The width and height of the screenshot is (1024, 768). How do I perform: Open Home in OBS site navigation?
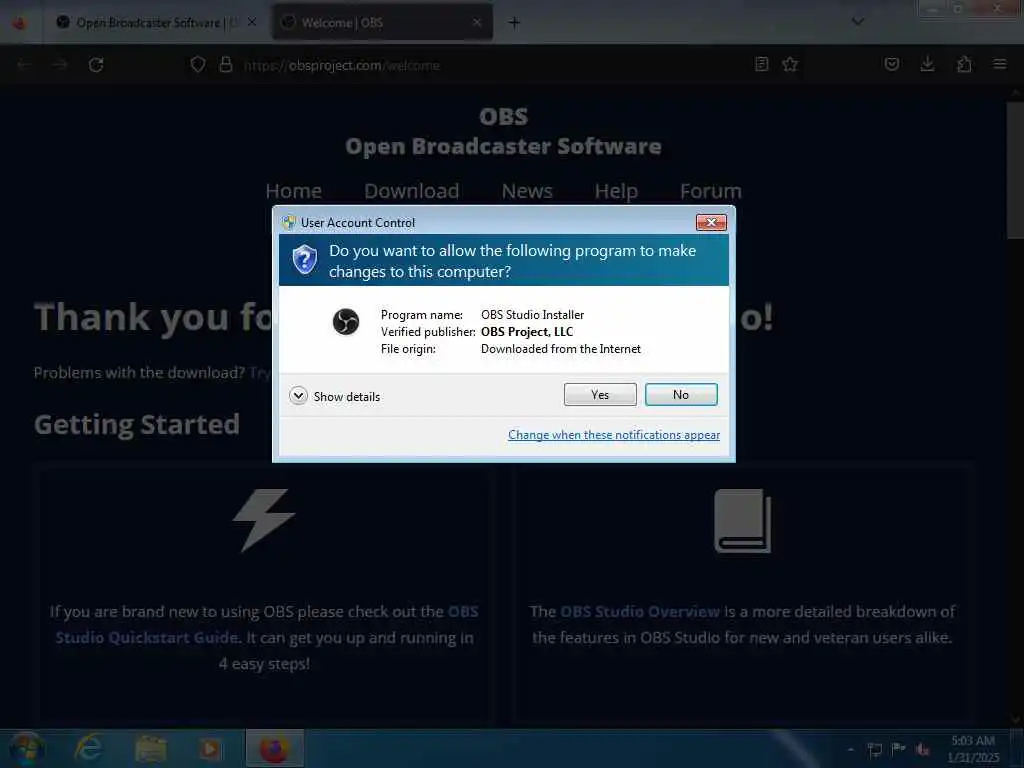click(x=293, y=191)
